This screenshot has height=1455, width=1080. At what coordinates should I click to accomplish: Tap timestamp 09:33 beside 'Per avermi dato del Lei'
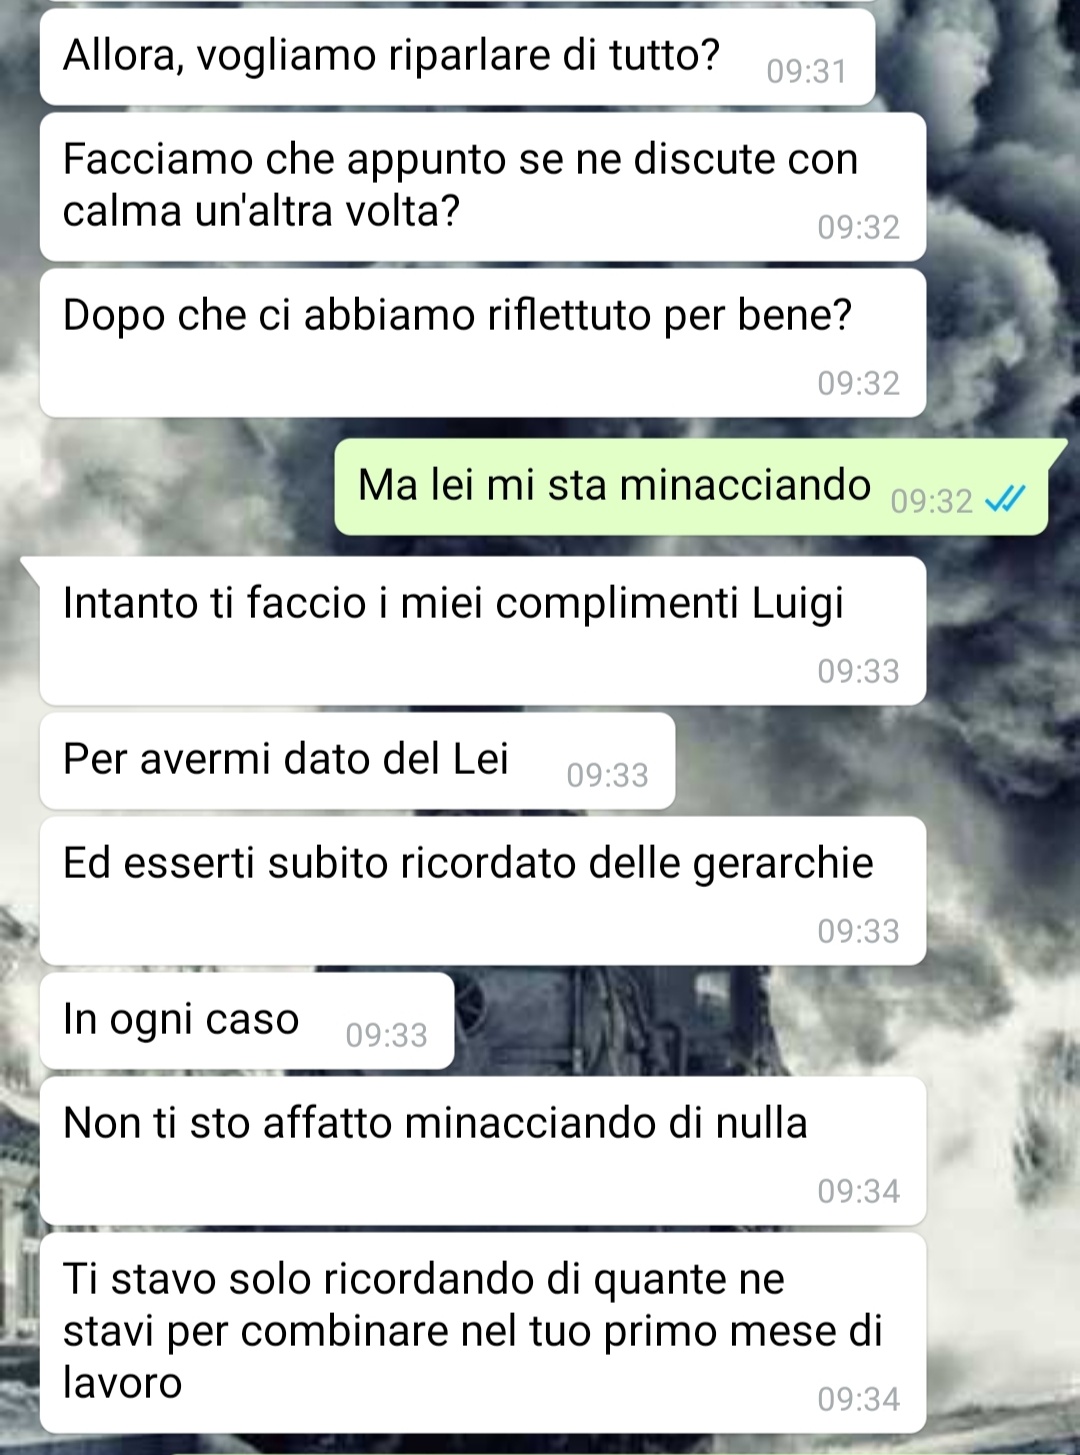(607, 774)
